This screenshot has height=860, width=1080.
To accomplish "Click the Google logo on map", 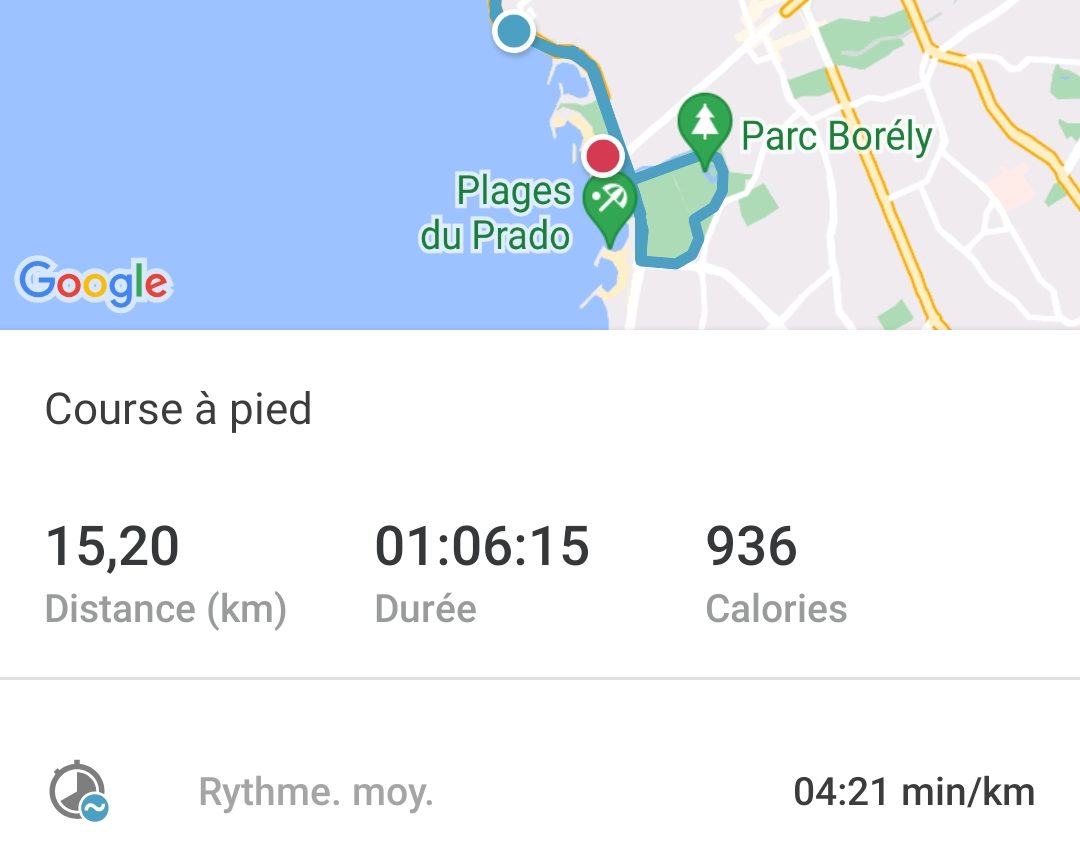I will [94, 282].
